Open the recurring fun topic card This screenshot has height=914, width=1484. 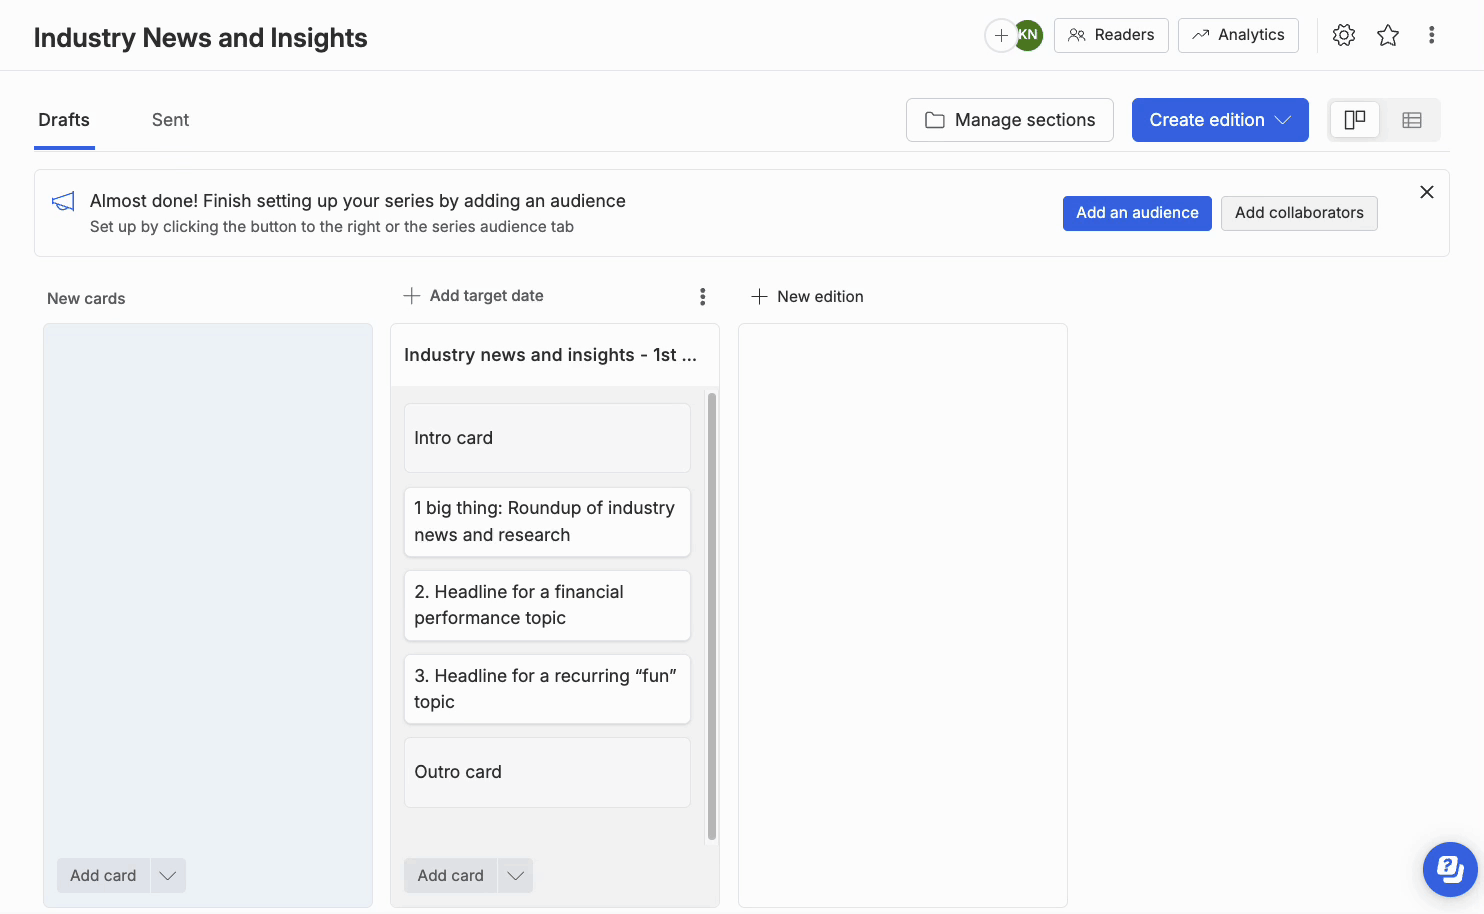547,689
